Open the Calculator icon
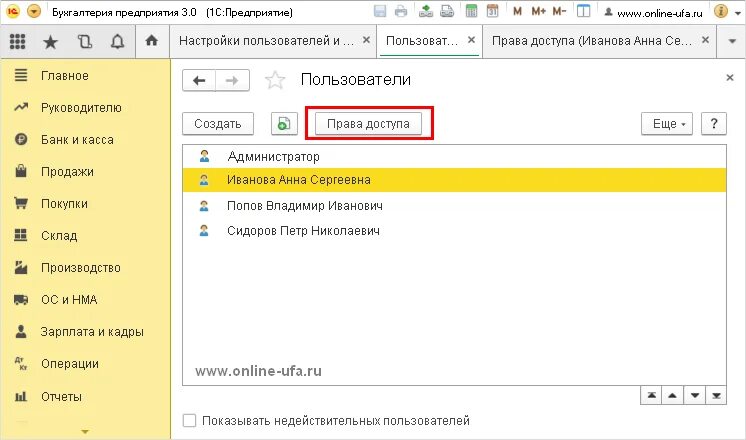The image size is (746, 440). 471,11
